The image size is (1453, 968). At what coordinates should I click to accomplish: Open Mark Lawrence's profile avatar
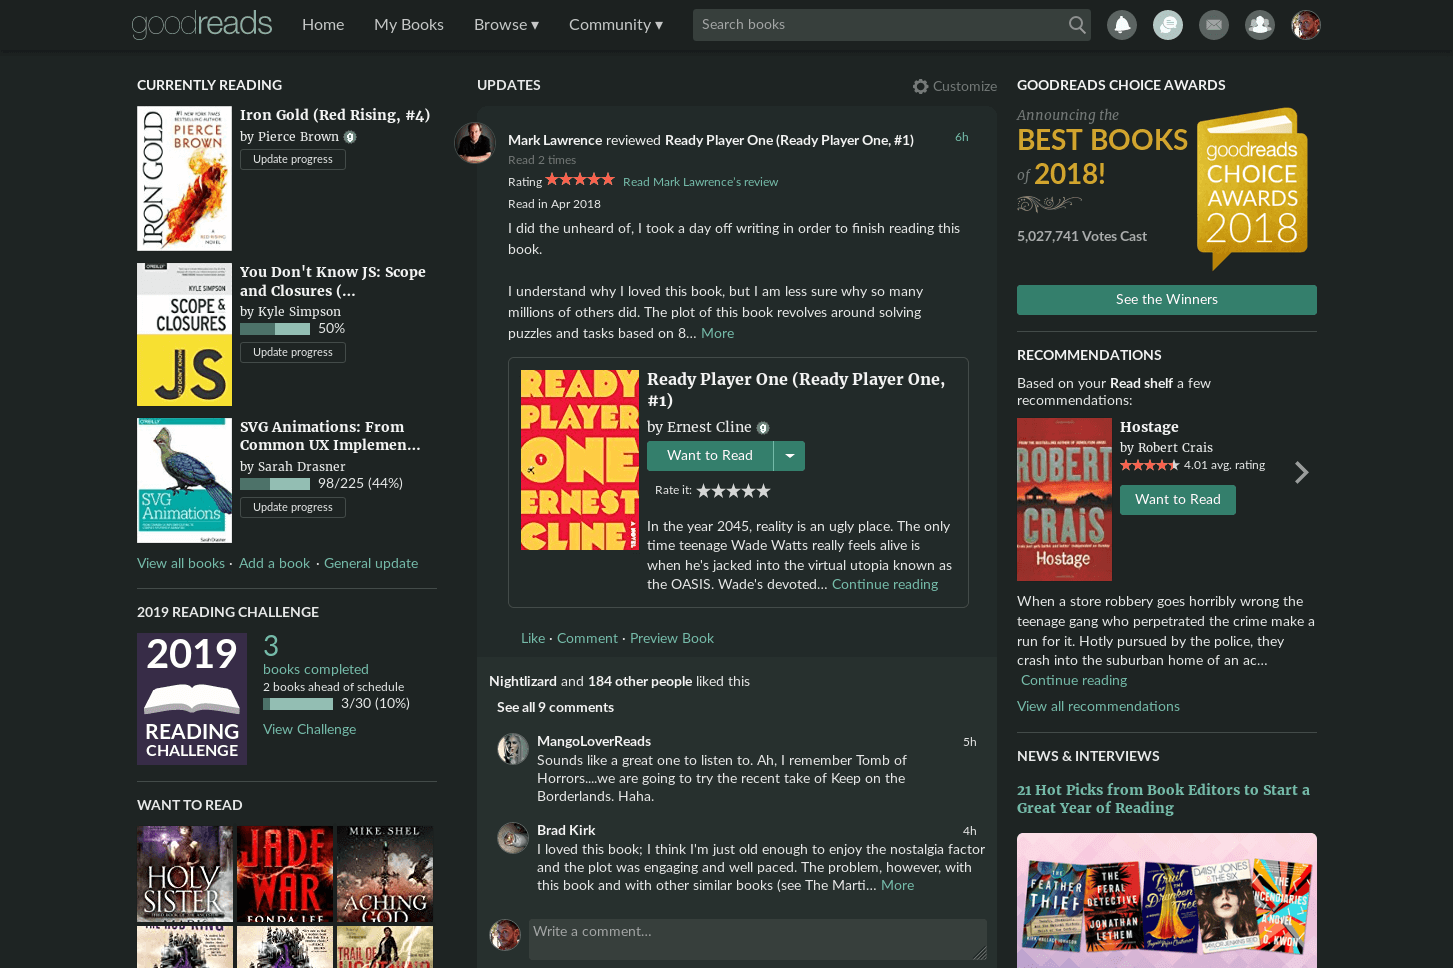(x=475, y=143)
